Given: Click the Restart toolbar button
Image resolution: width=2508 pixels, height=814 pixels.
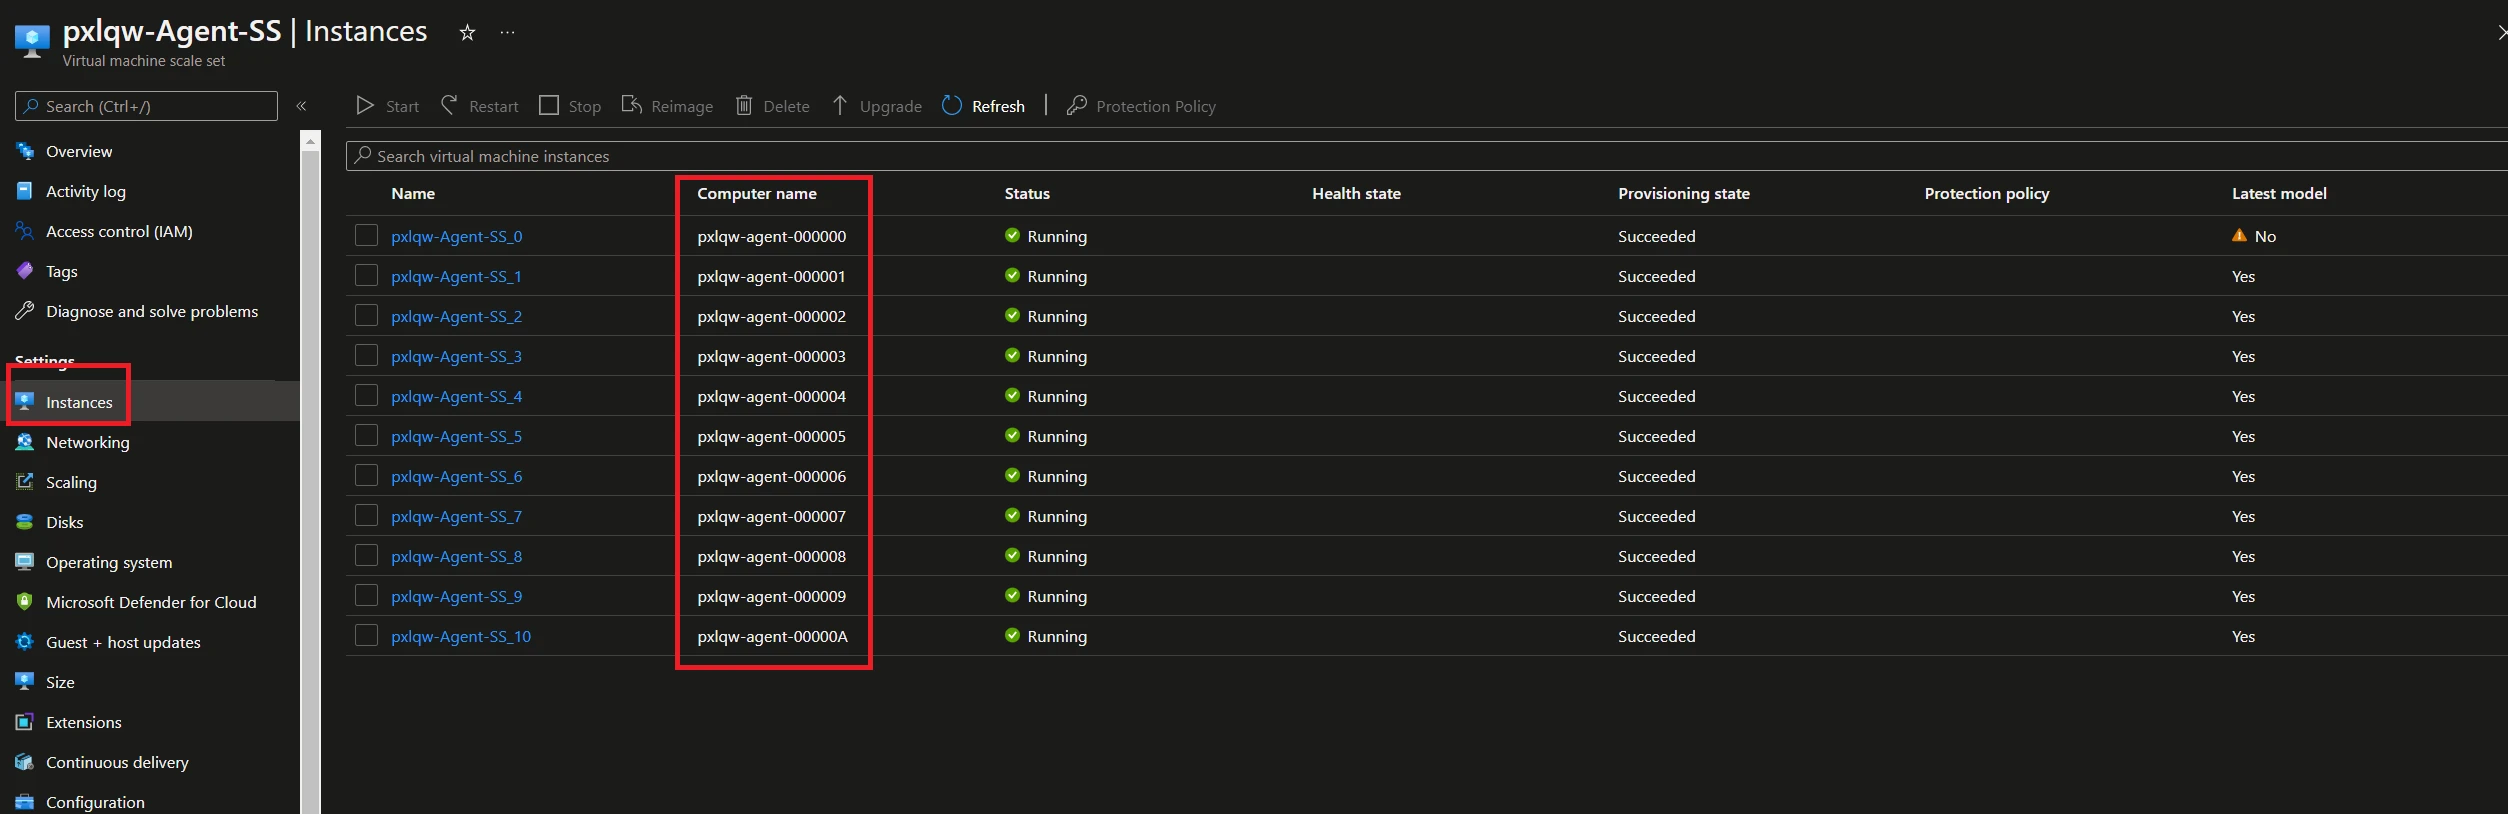Looking at the screenshot, I should point(480,106).
